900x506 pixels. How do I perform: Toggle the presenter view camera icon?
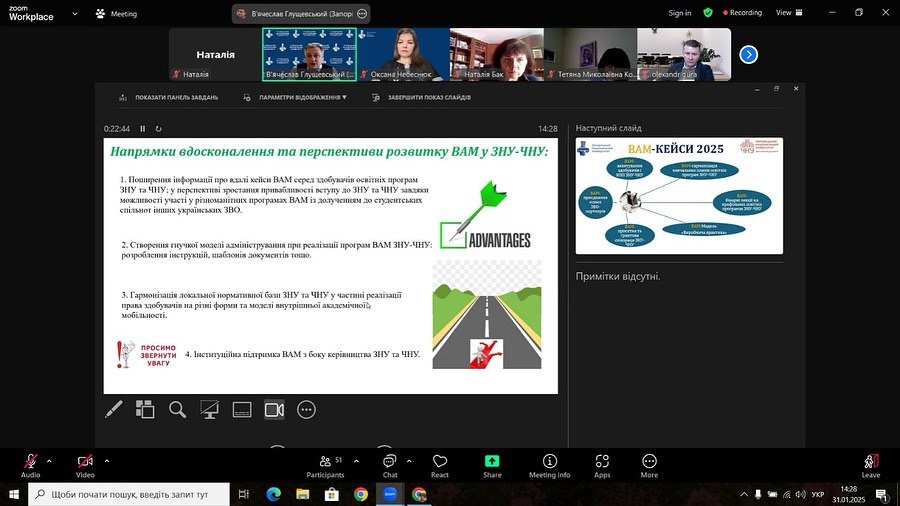[x=274, y=409]
